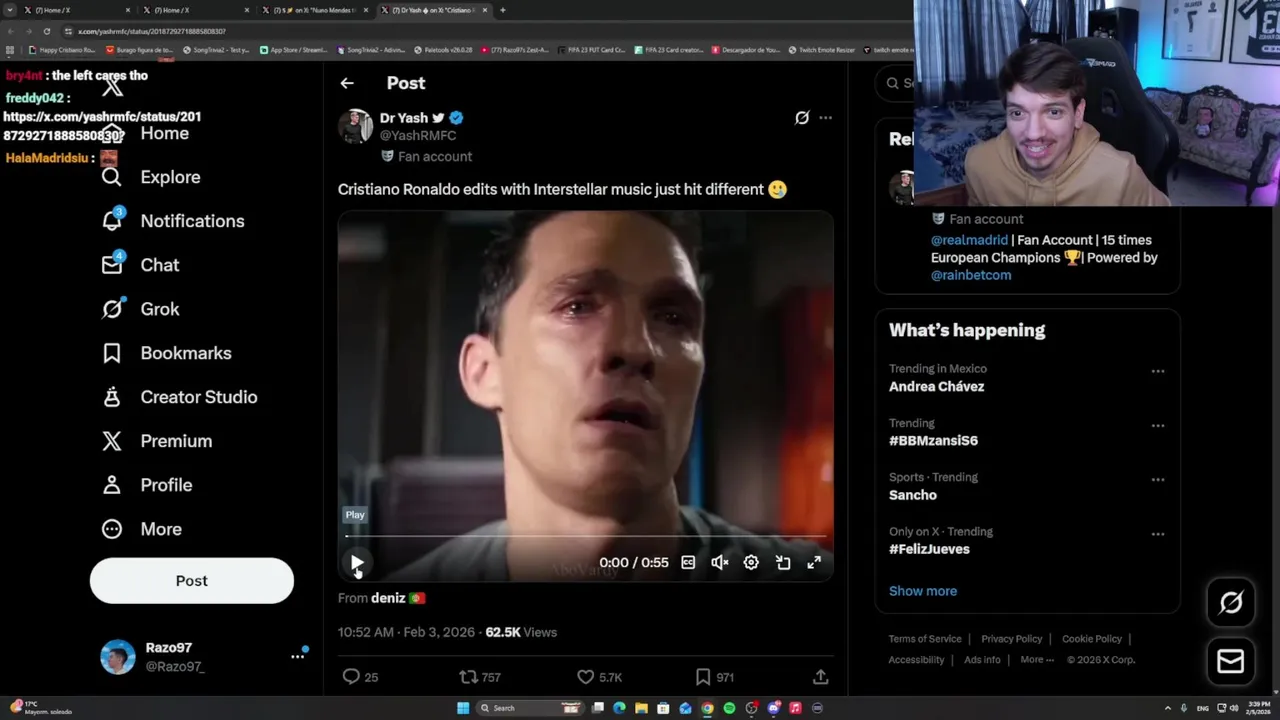Image resolution: width=1280 pixels, height=720 pixels.
Task: Reload the page in browser
Action: tap(46, 31)
